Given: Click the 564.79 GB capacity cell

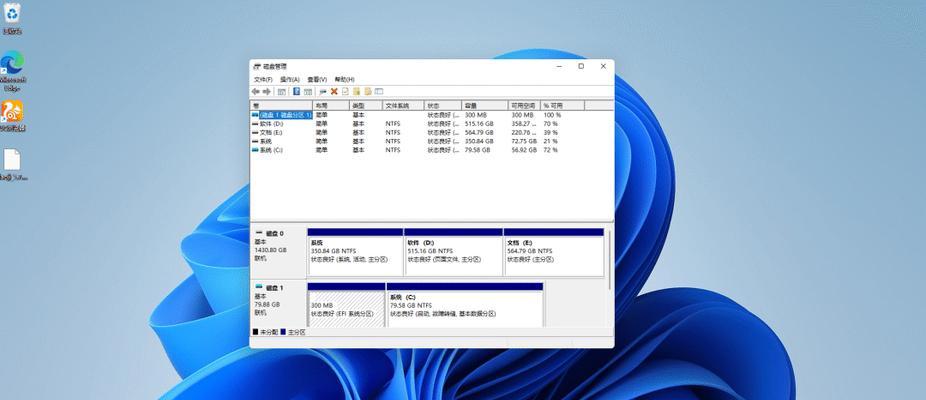Looking at the screenshot, I should pos(478,133).
